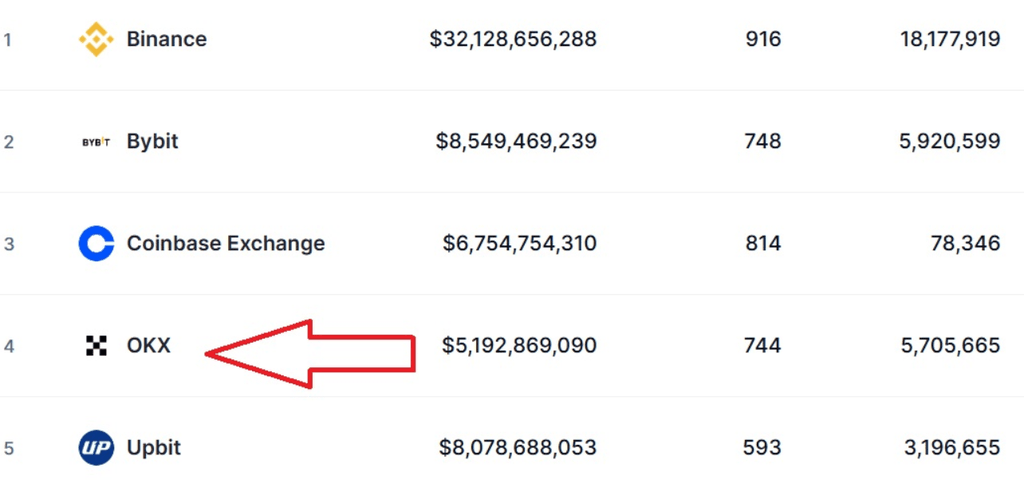
Task: Click Coinbase volume $6,754,754,310
Action: [519, 243]
